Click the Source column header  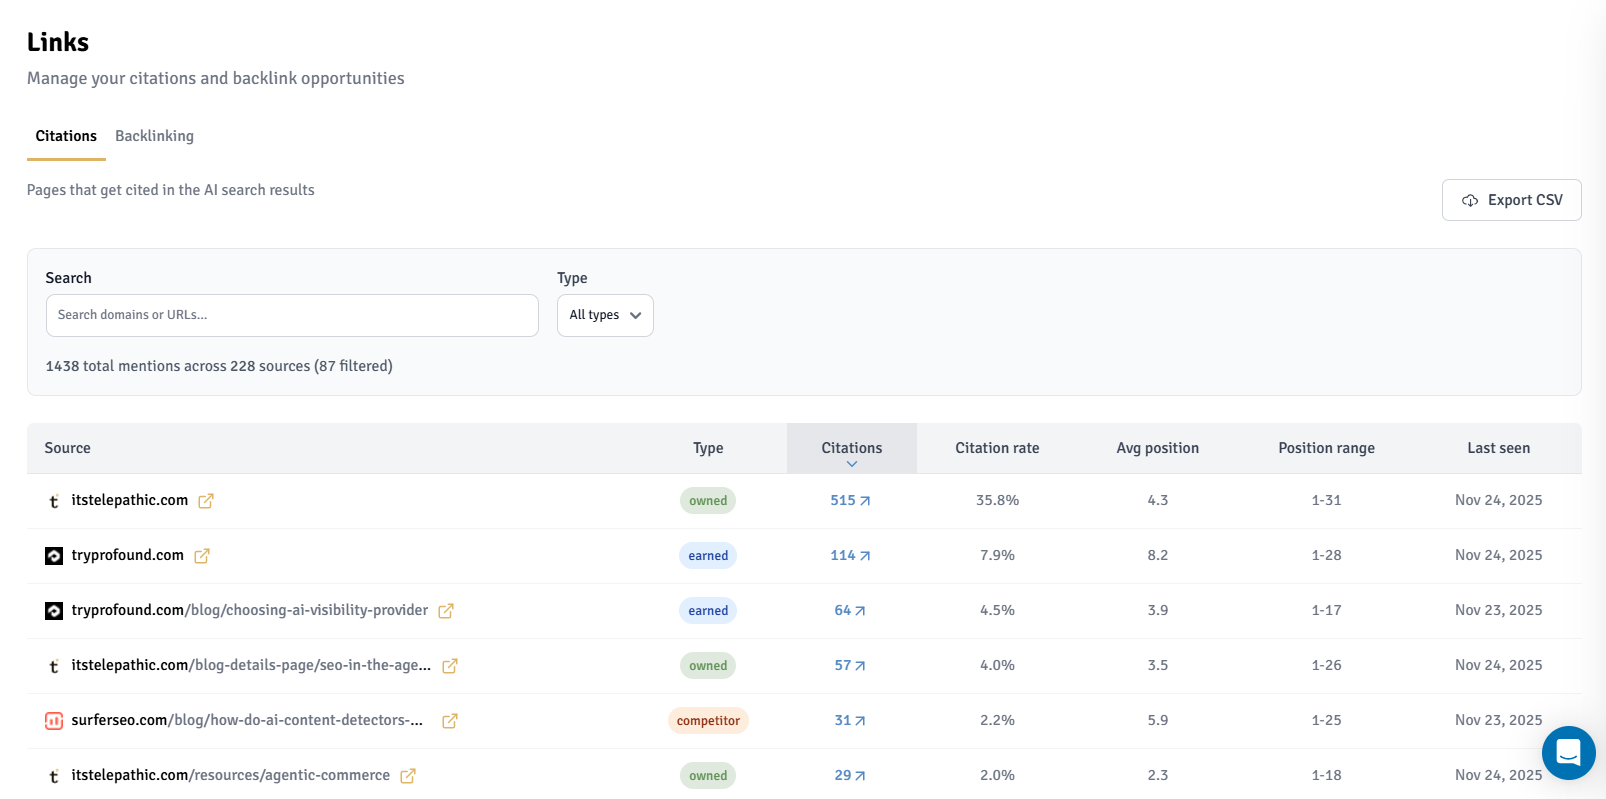point(67,448)
